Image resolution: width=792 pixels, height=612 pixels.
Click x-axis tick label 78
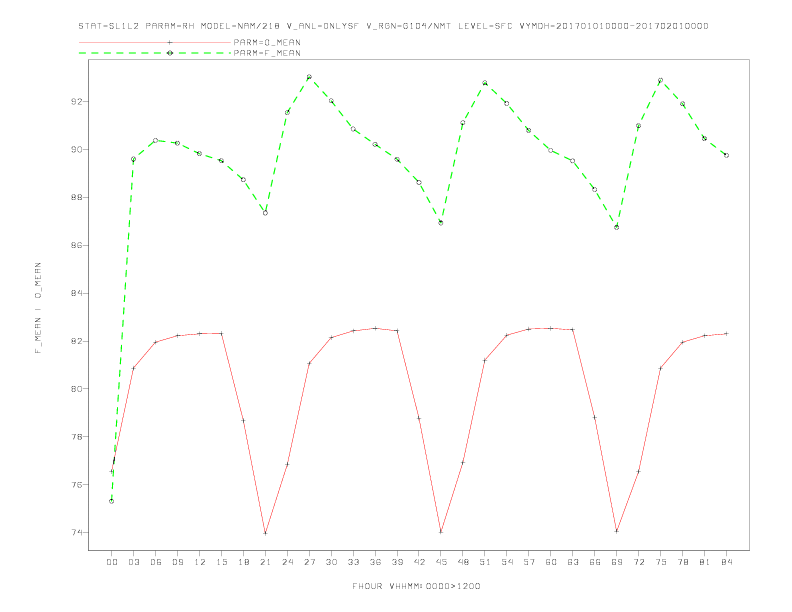pyautogui.click(x=682, y=562)
